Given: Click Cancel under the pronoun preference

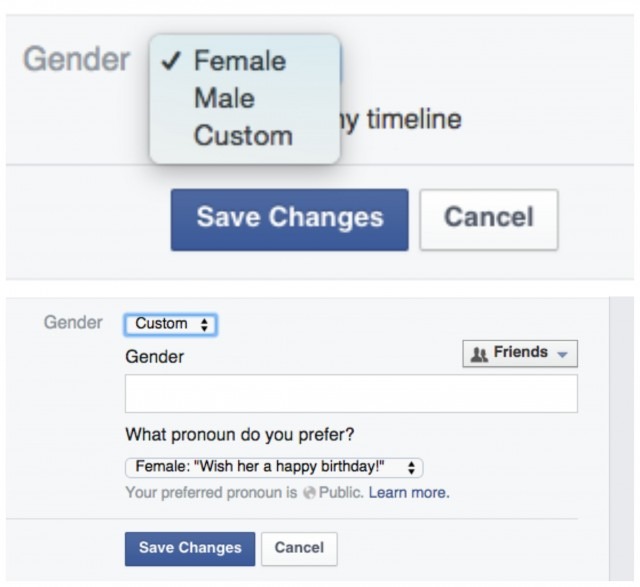Looking at the screenshot, I should point(300,548).
